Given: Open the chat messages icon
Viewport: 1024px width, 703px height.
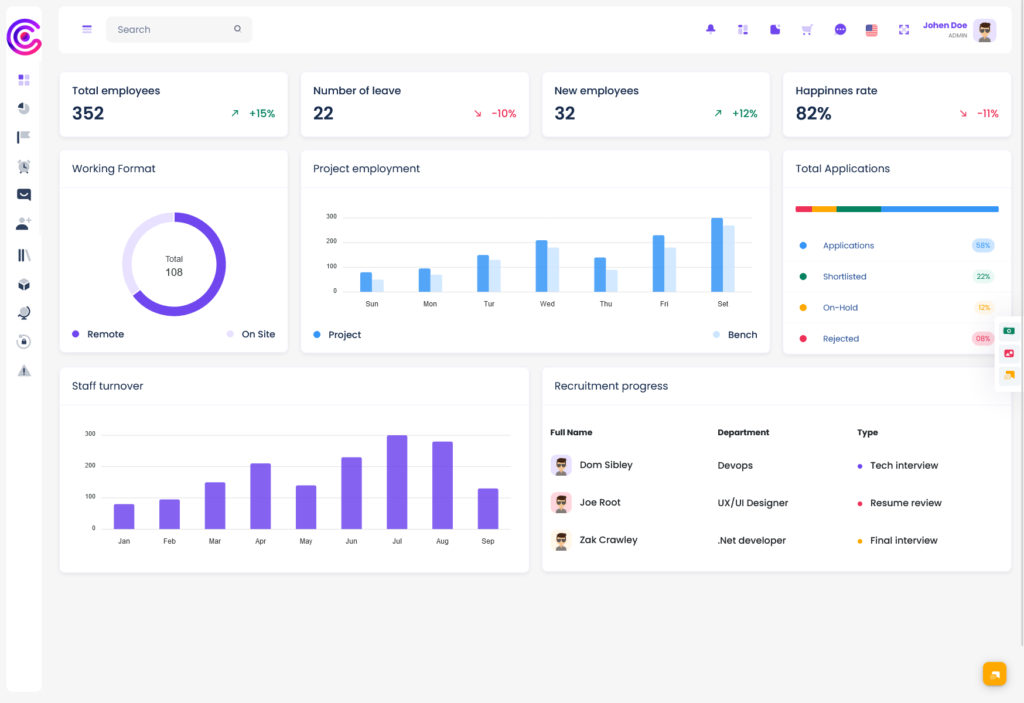Looking at the screenshot, I should pyautogui.click(x=839, y=29).
